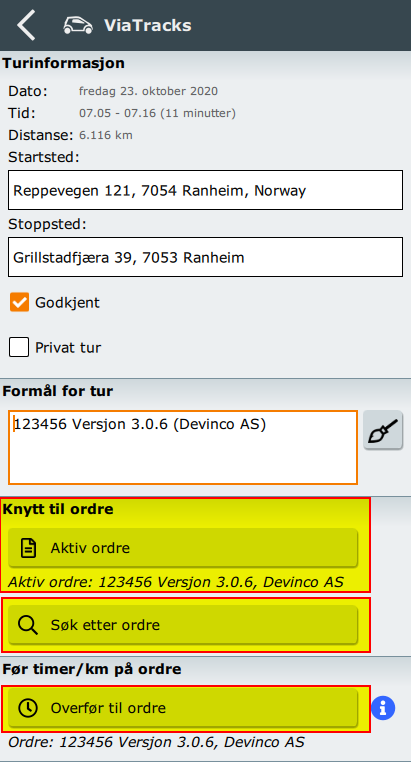Open the blue info icon
This screenshot has height=765, width=411.
pyautogui.click(x=383, y=707)
